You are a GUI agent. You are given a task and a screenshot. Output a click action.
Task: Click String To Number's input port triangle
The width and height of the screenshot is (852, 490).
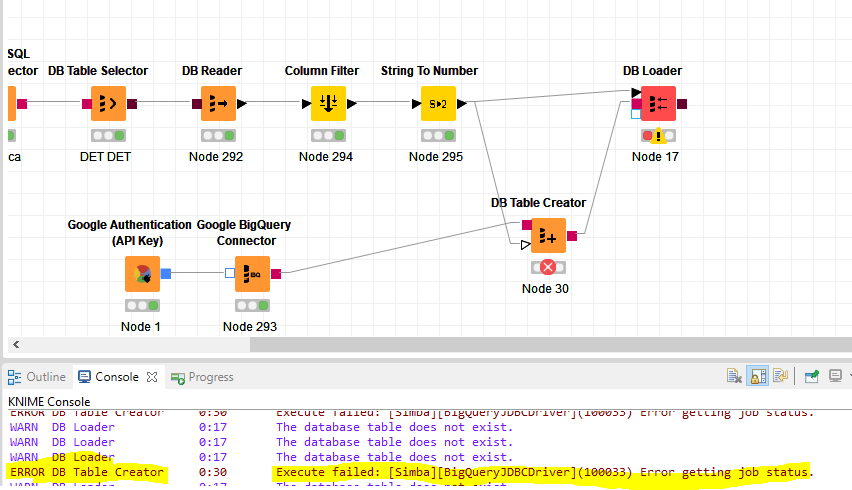[416, 104]
